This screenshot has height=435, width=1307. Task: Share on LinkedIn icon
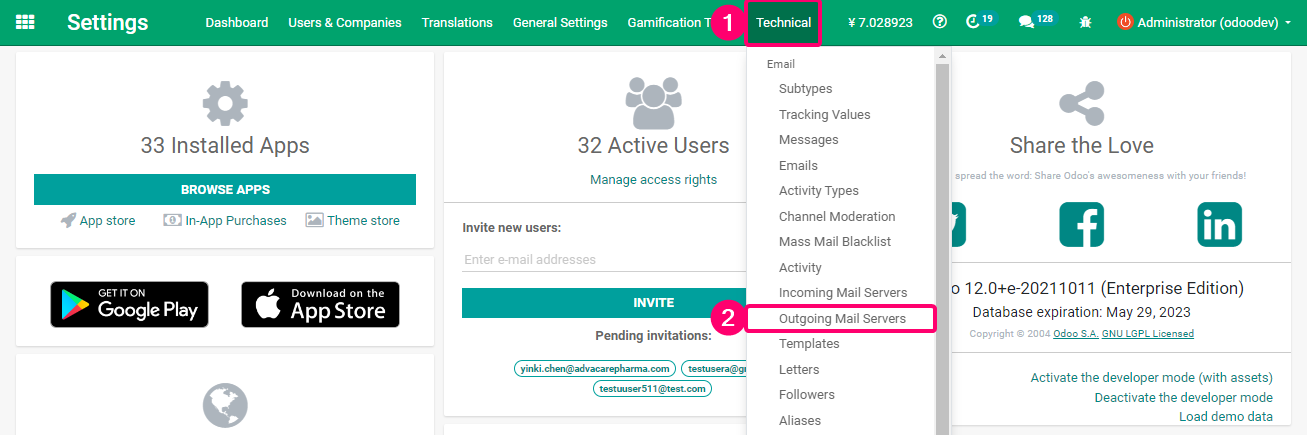1219,225
